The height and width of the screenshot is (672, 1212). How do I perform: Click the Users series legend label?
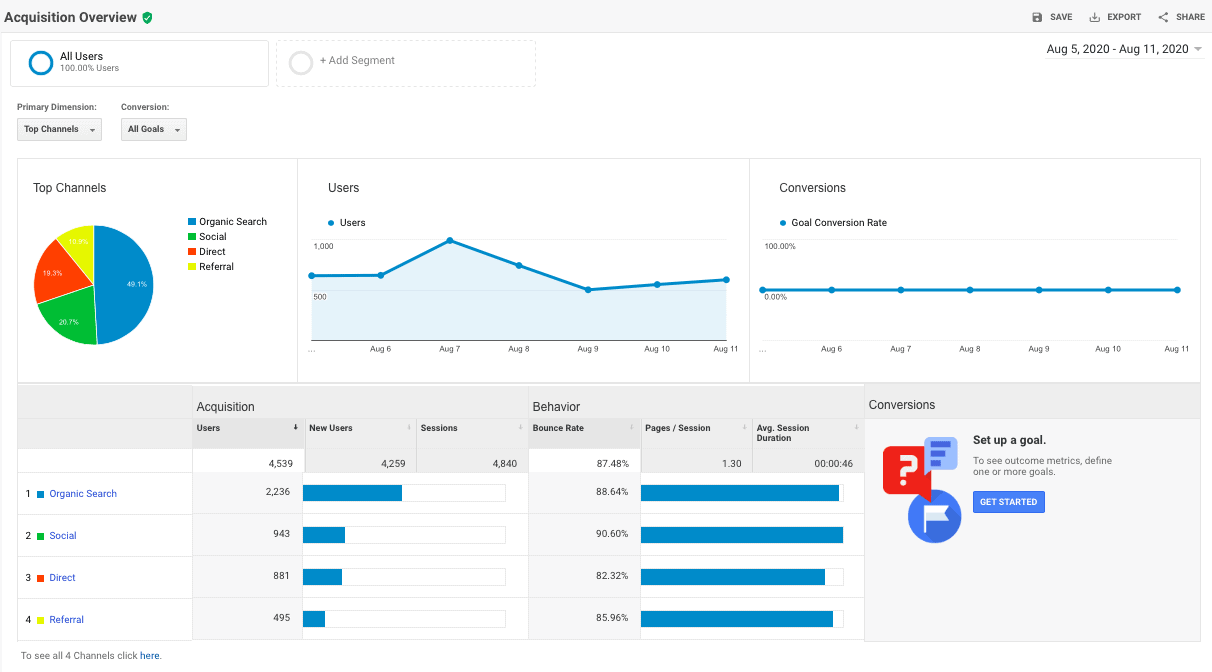pyautogui.click(x=347, y=223)
